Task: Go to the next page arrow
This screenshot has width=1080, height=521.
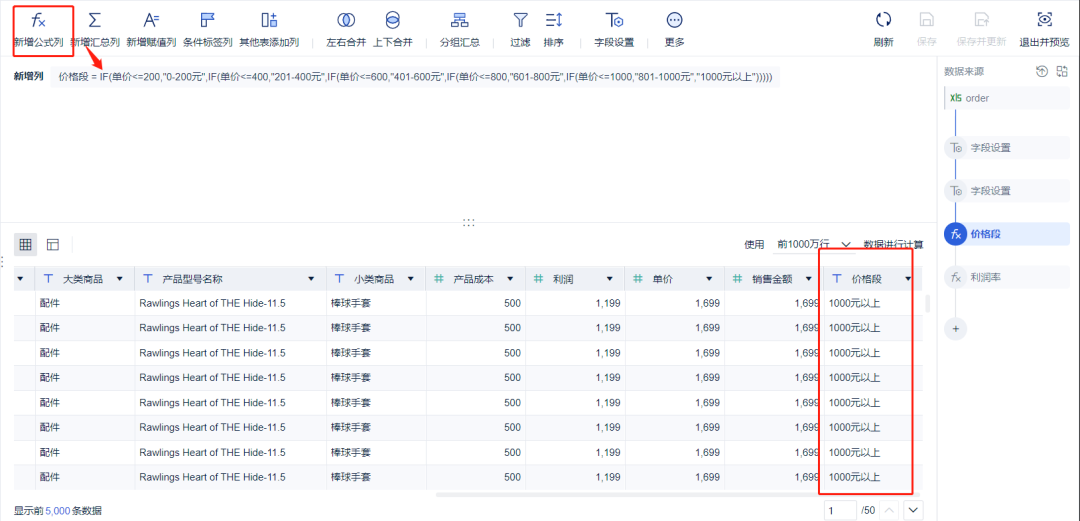Action: (914, 510)
